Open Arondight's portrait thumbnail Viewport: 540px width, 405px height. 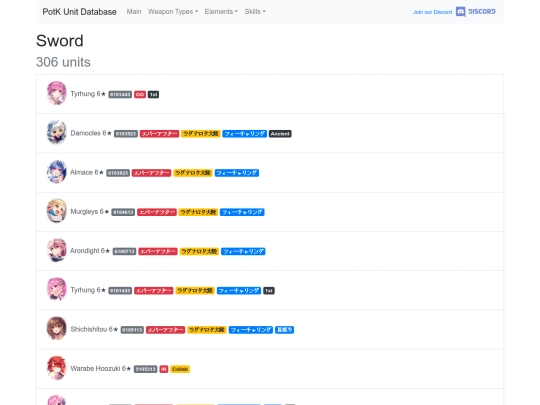point(56,250)
